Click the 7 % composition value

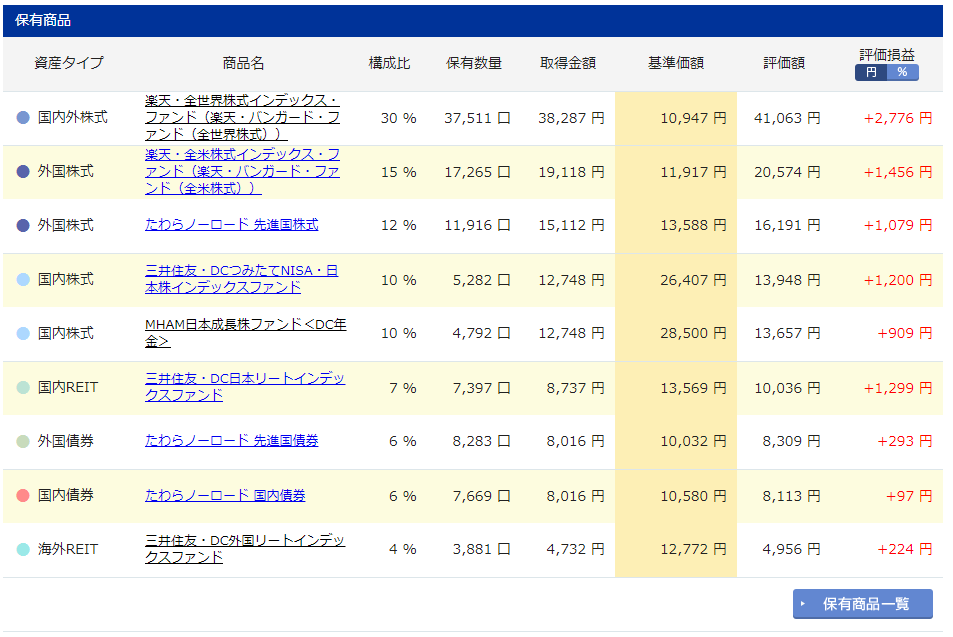403,388
